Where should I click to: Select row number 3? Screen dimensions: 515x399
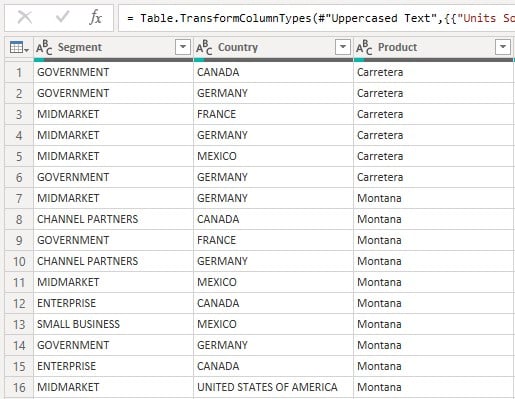pos(19,114)
